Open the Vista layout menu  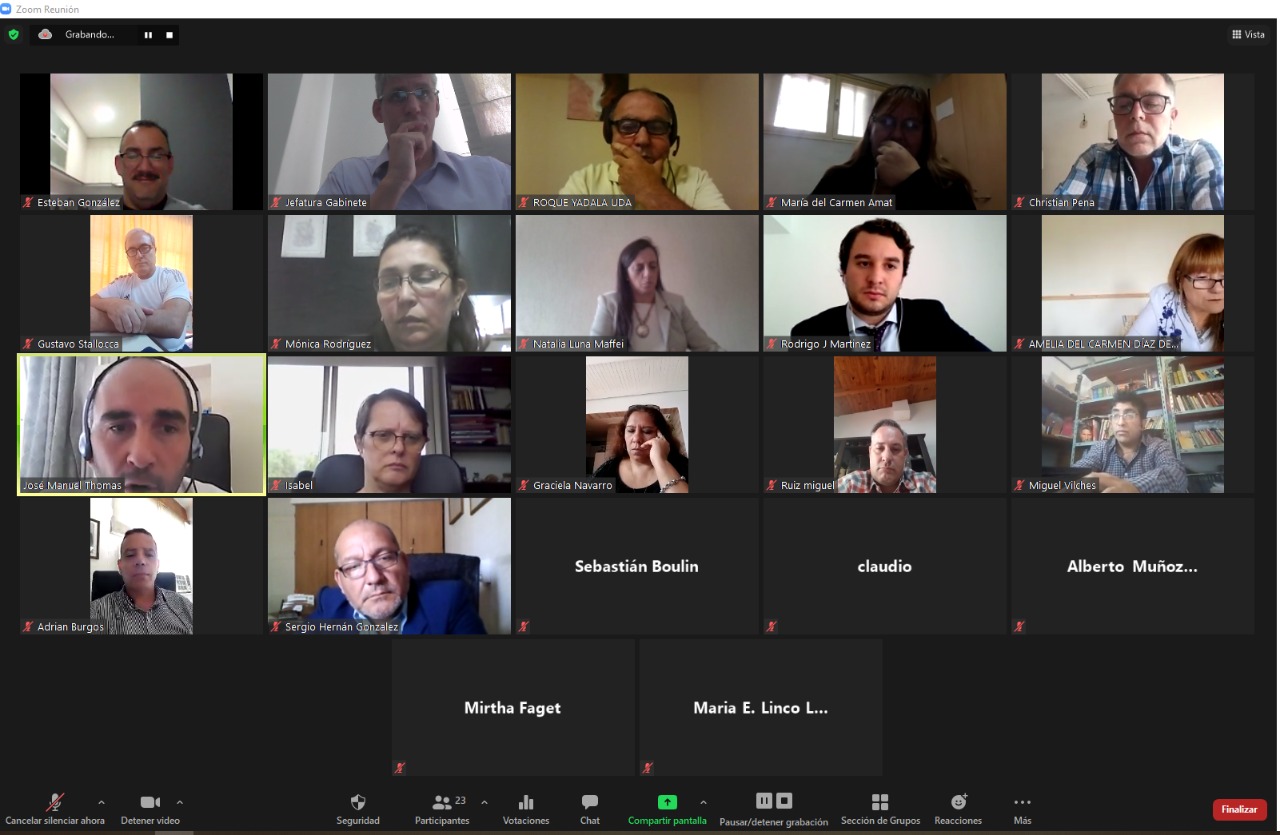click(1248, 34)
